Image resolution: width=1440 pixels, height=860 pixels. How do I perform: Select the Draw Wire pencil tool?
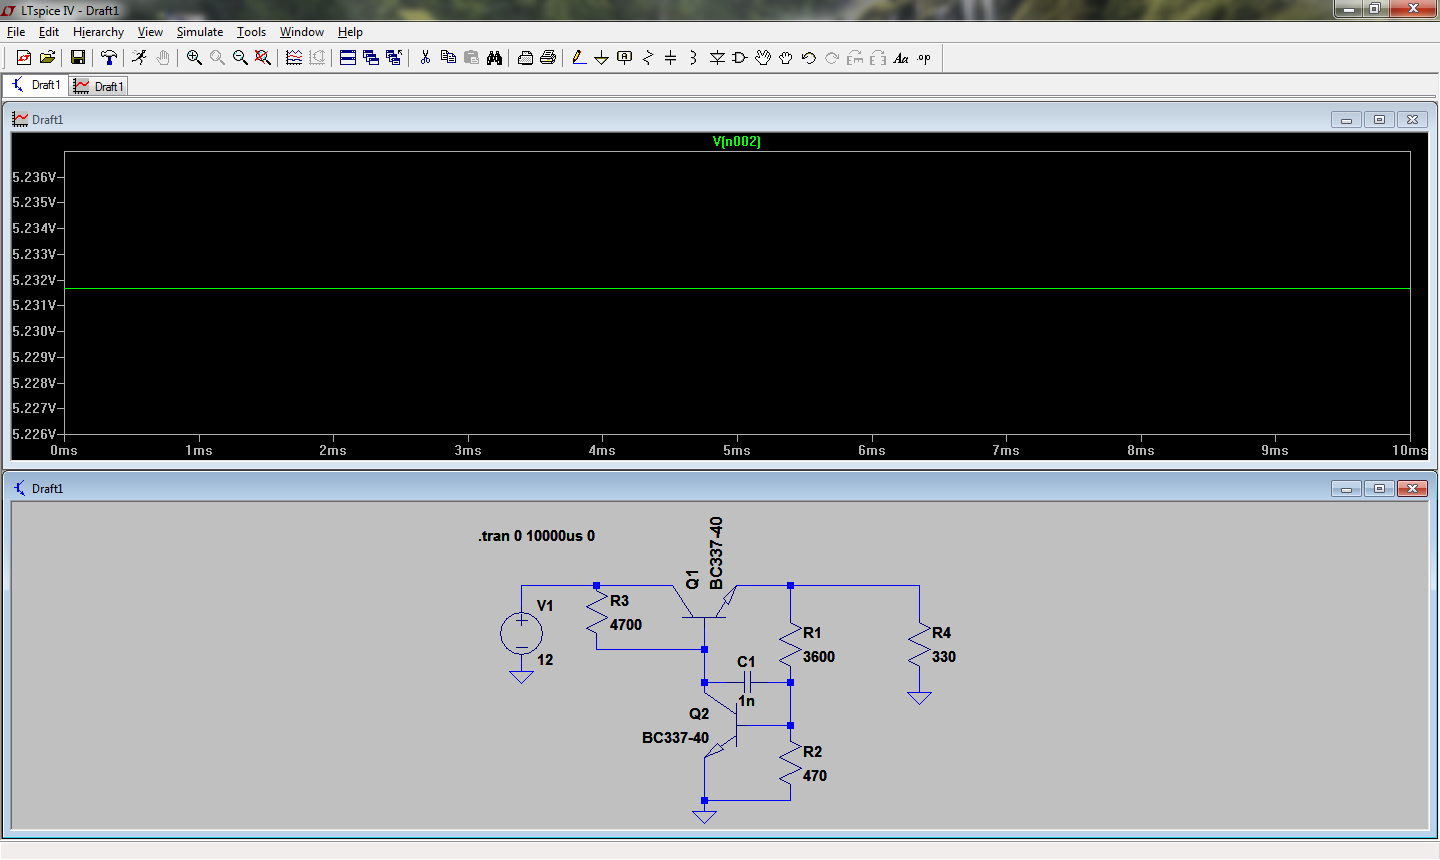579,58
